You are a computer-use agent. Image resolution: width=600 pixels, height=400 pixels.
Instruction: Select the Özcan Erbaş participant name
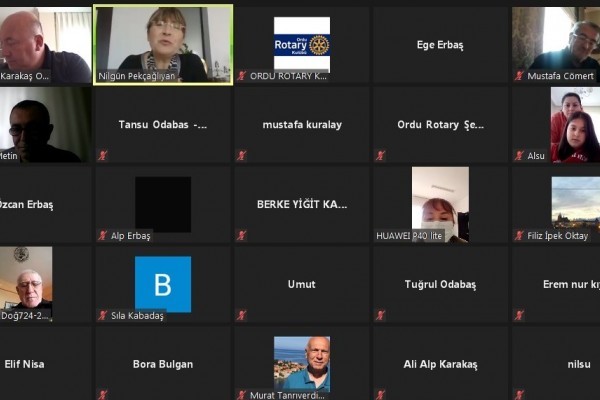pos(26,204)
